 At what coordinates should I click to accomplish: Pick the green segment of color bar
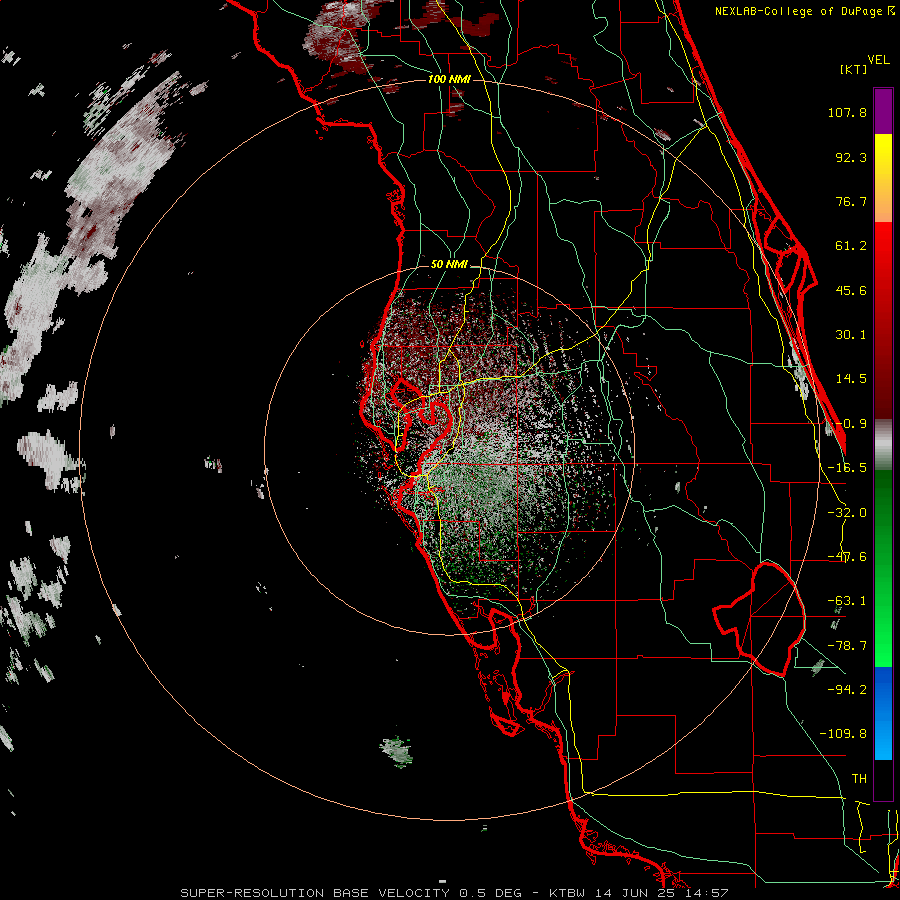pos(883,568)
